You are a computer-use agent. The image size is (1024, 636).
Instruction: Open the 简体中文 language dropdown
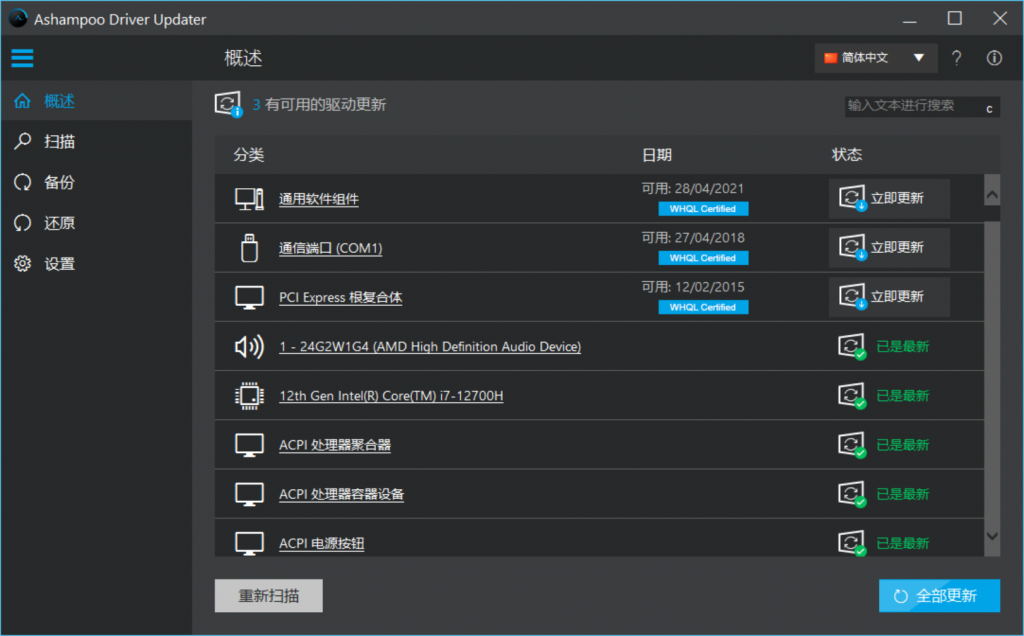[x=875, y=58]
